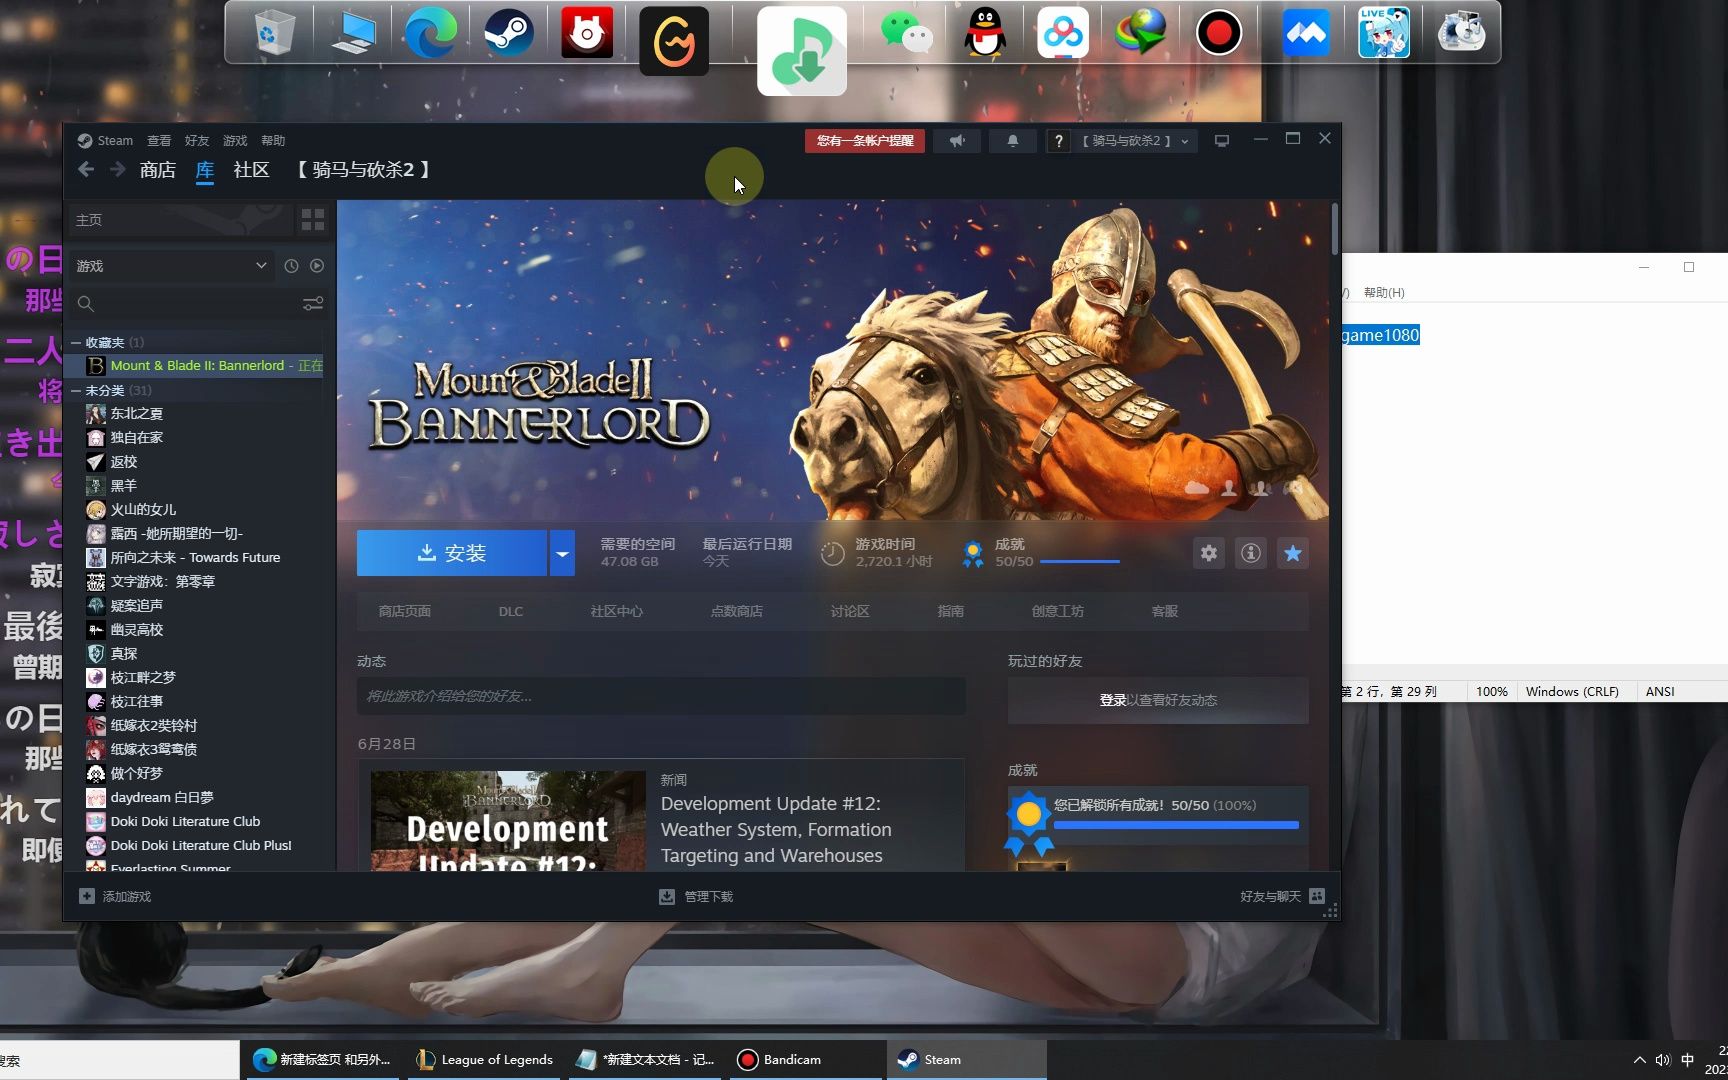Open the green music download app in dock
The height and width of the screenshot is (1080, 1728).
802,51
